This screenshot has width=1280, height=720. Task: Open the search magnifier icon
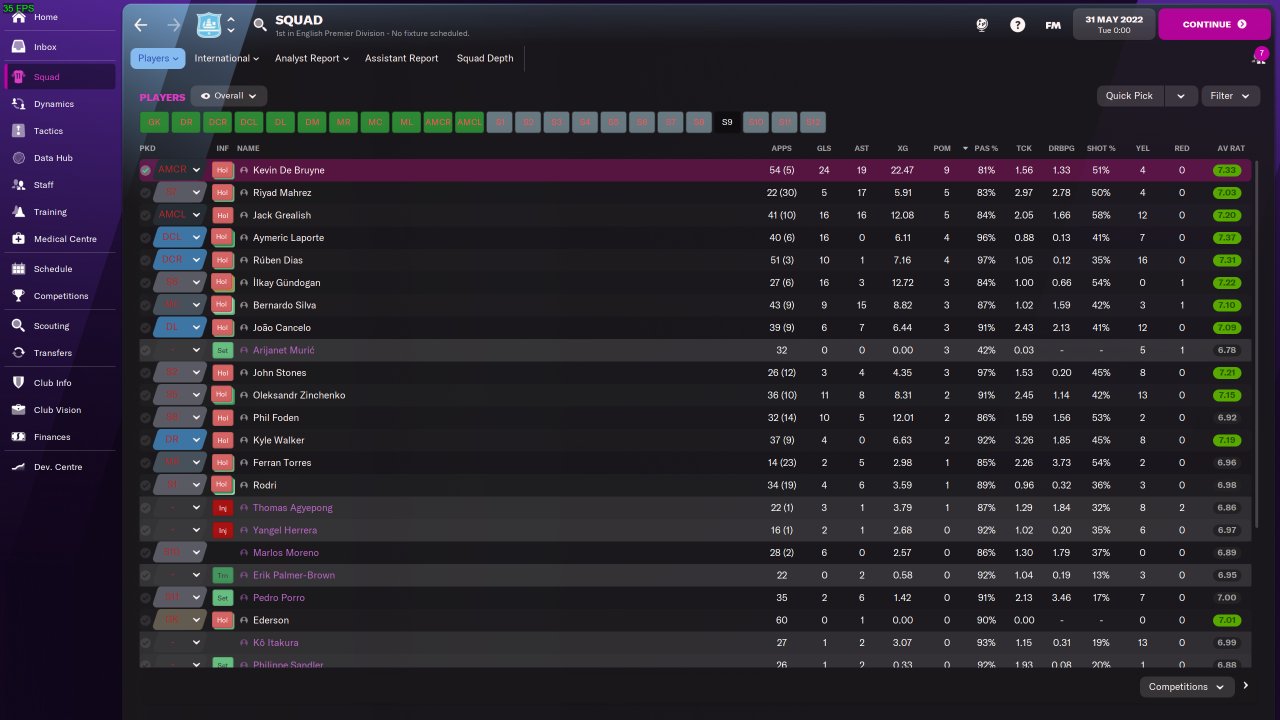[260, 25]
